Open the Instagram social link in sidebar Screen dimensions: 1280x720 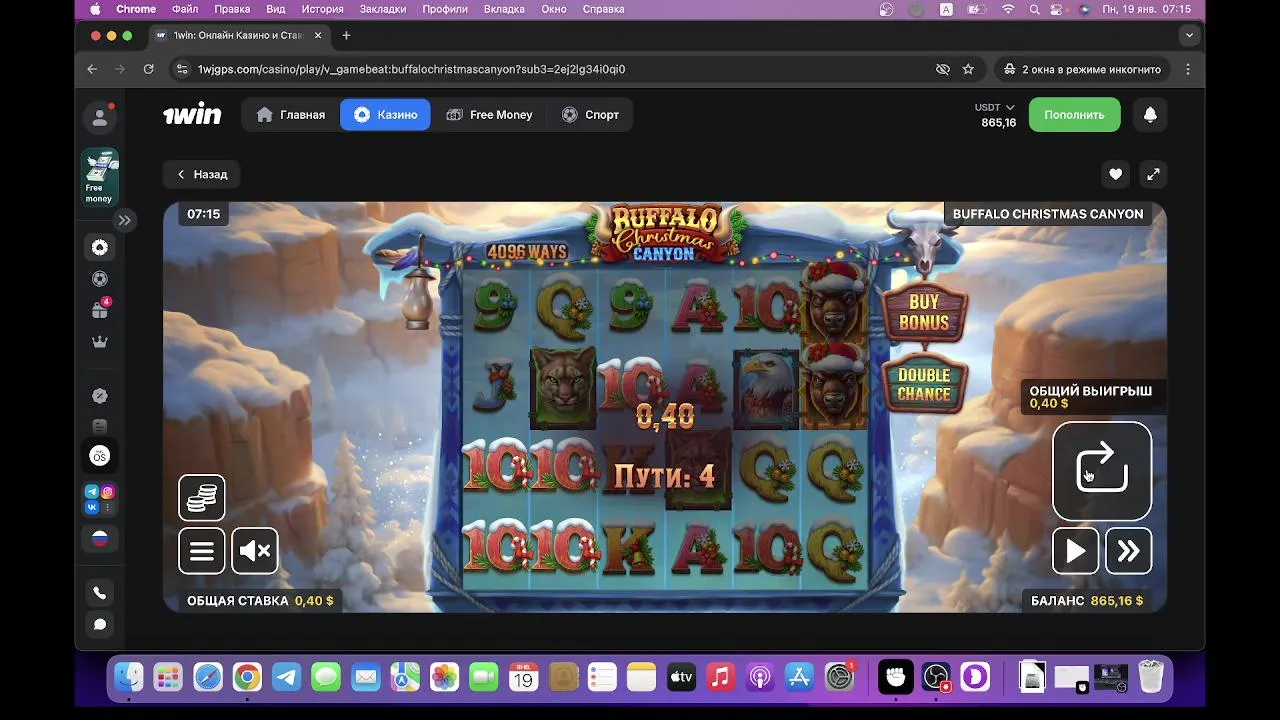[108, 491]
